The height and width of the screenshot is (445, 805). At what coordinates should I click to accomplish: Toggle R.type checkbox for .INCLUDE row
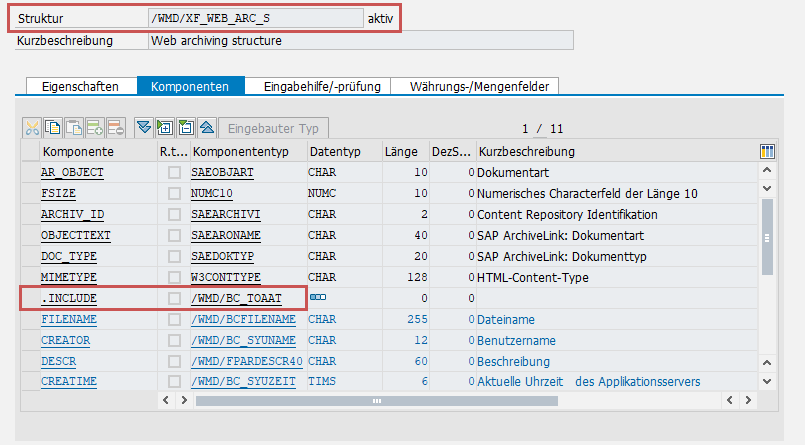pyautogui.click(x=174, y=298)
